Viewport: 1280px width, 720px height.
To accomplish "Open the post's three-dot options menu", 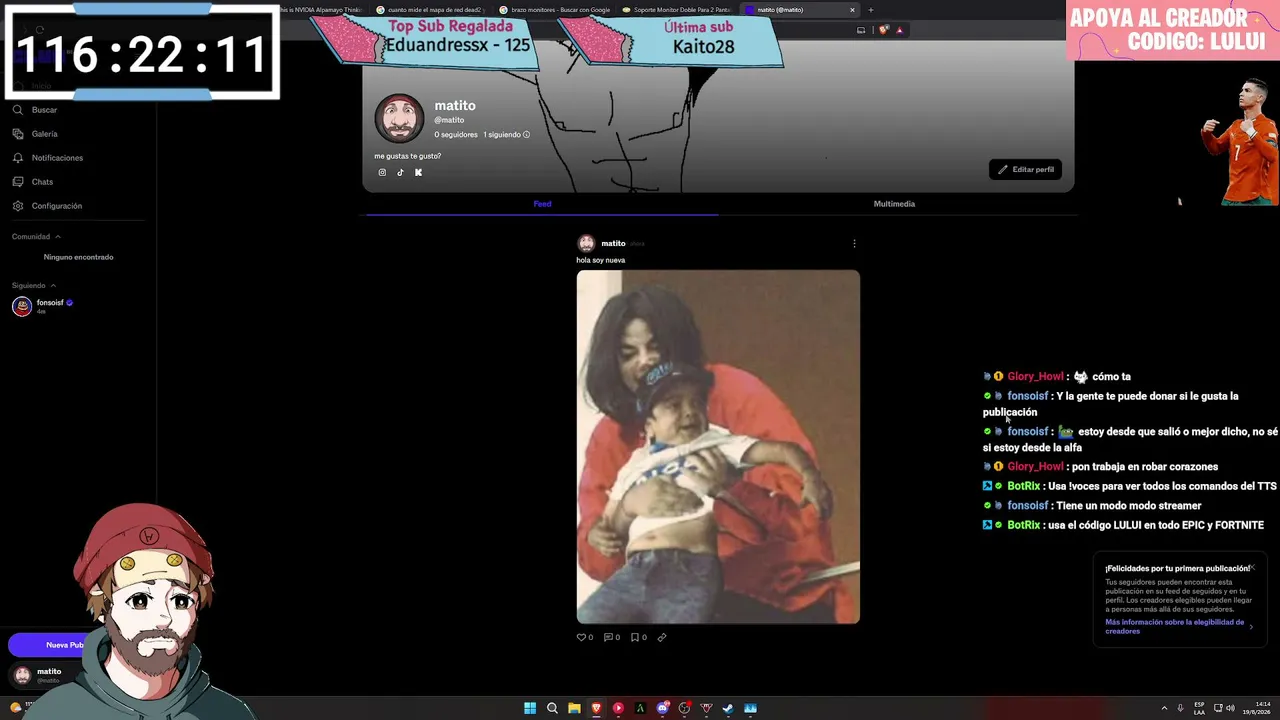I will (x=854, y=243).
